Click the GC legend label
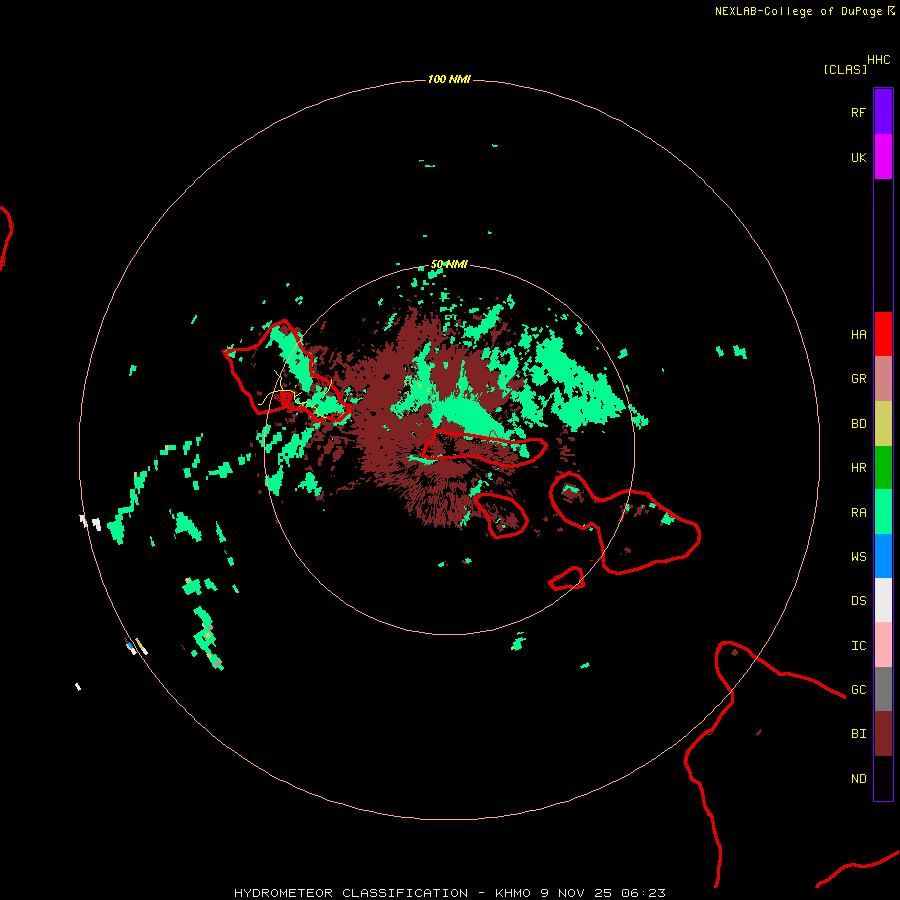This screenshot has height=900, width=900. [x=858, y=689]
